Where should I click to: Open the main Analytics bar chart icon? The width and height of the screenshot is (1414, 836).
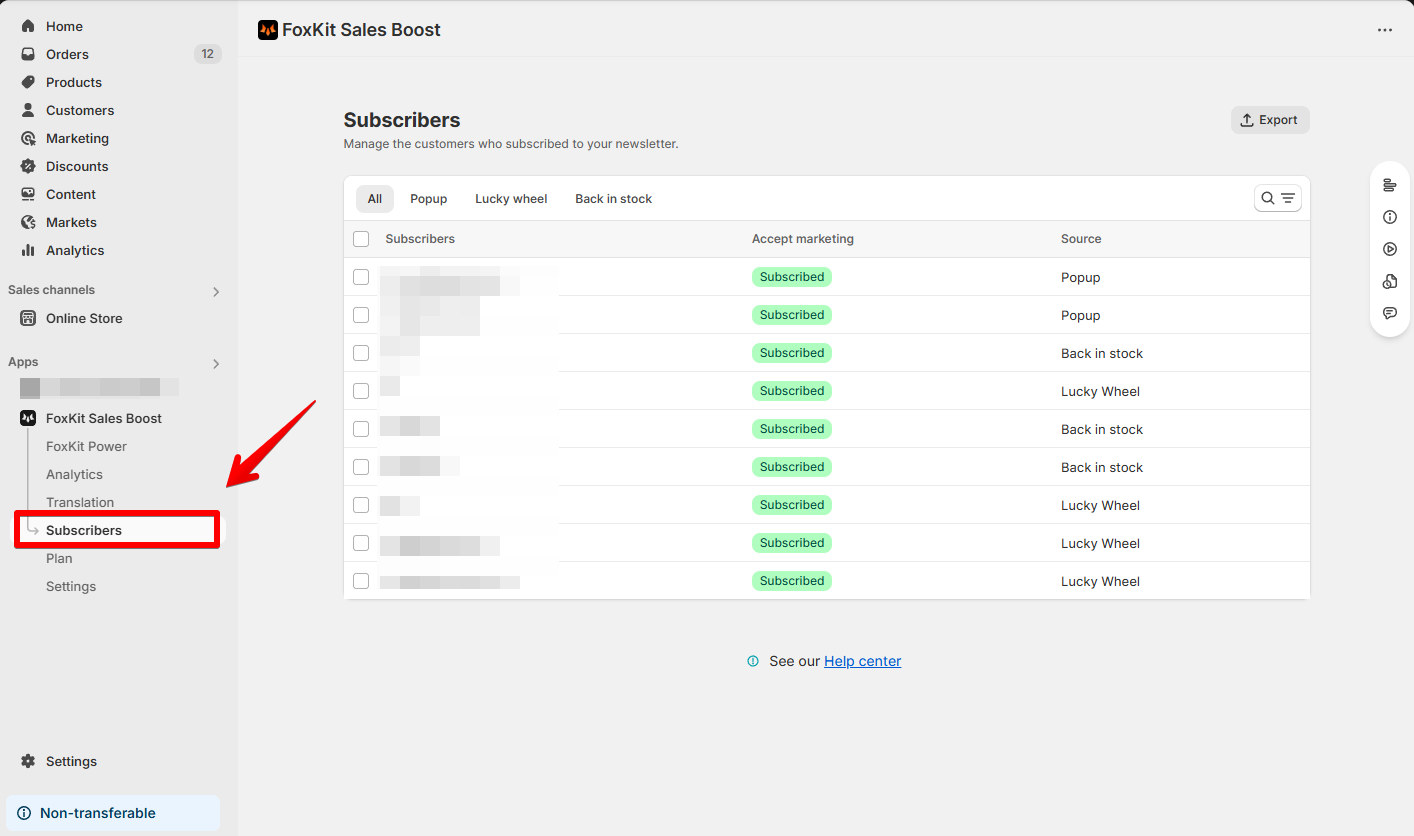click(x=28, y=250)
